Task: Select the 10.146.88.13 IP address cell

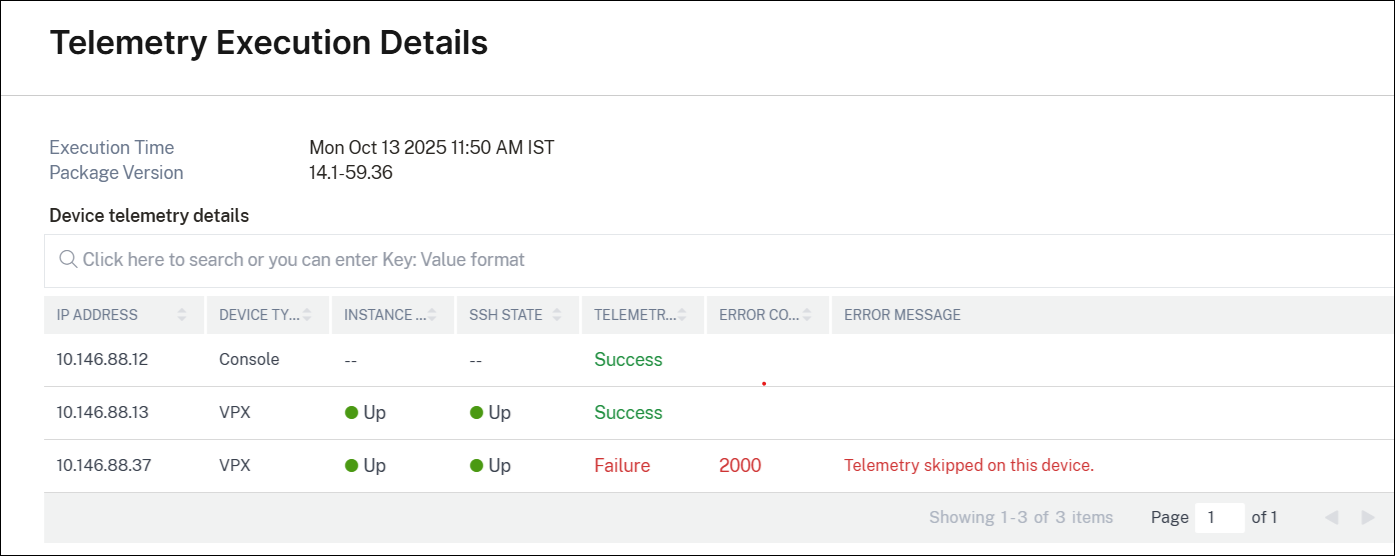Action: point(102,413)
